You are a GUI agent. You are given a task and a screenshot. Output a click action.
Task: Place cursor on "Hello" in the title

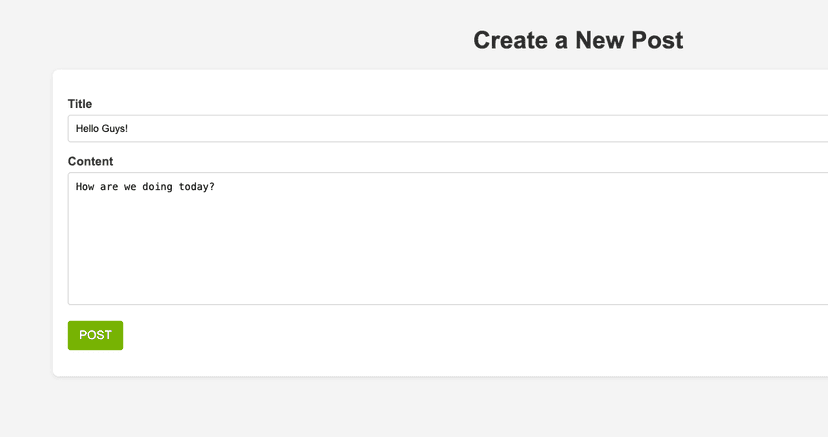tap(88, 129)
